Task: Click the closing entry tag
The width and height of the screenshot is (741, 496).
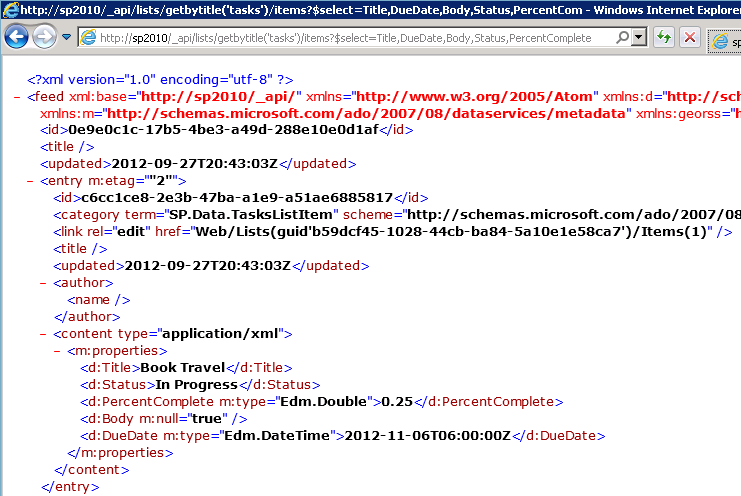Action: [70, 487]
